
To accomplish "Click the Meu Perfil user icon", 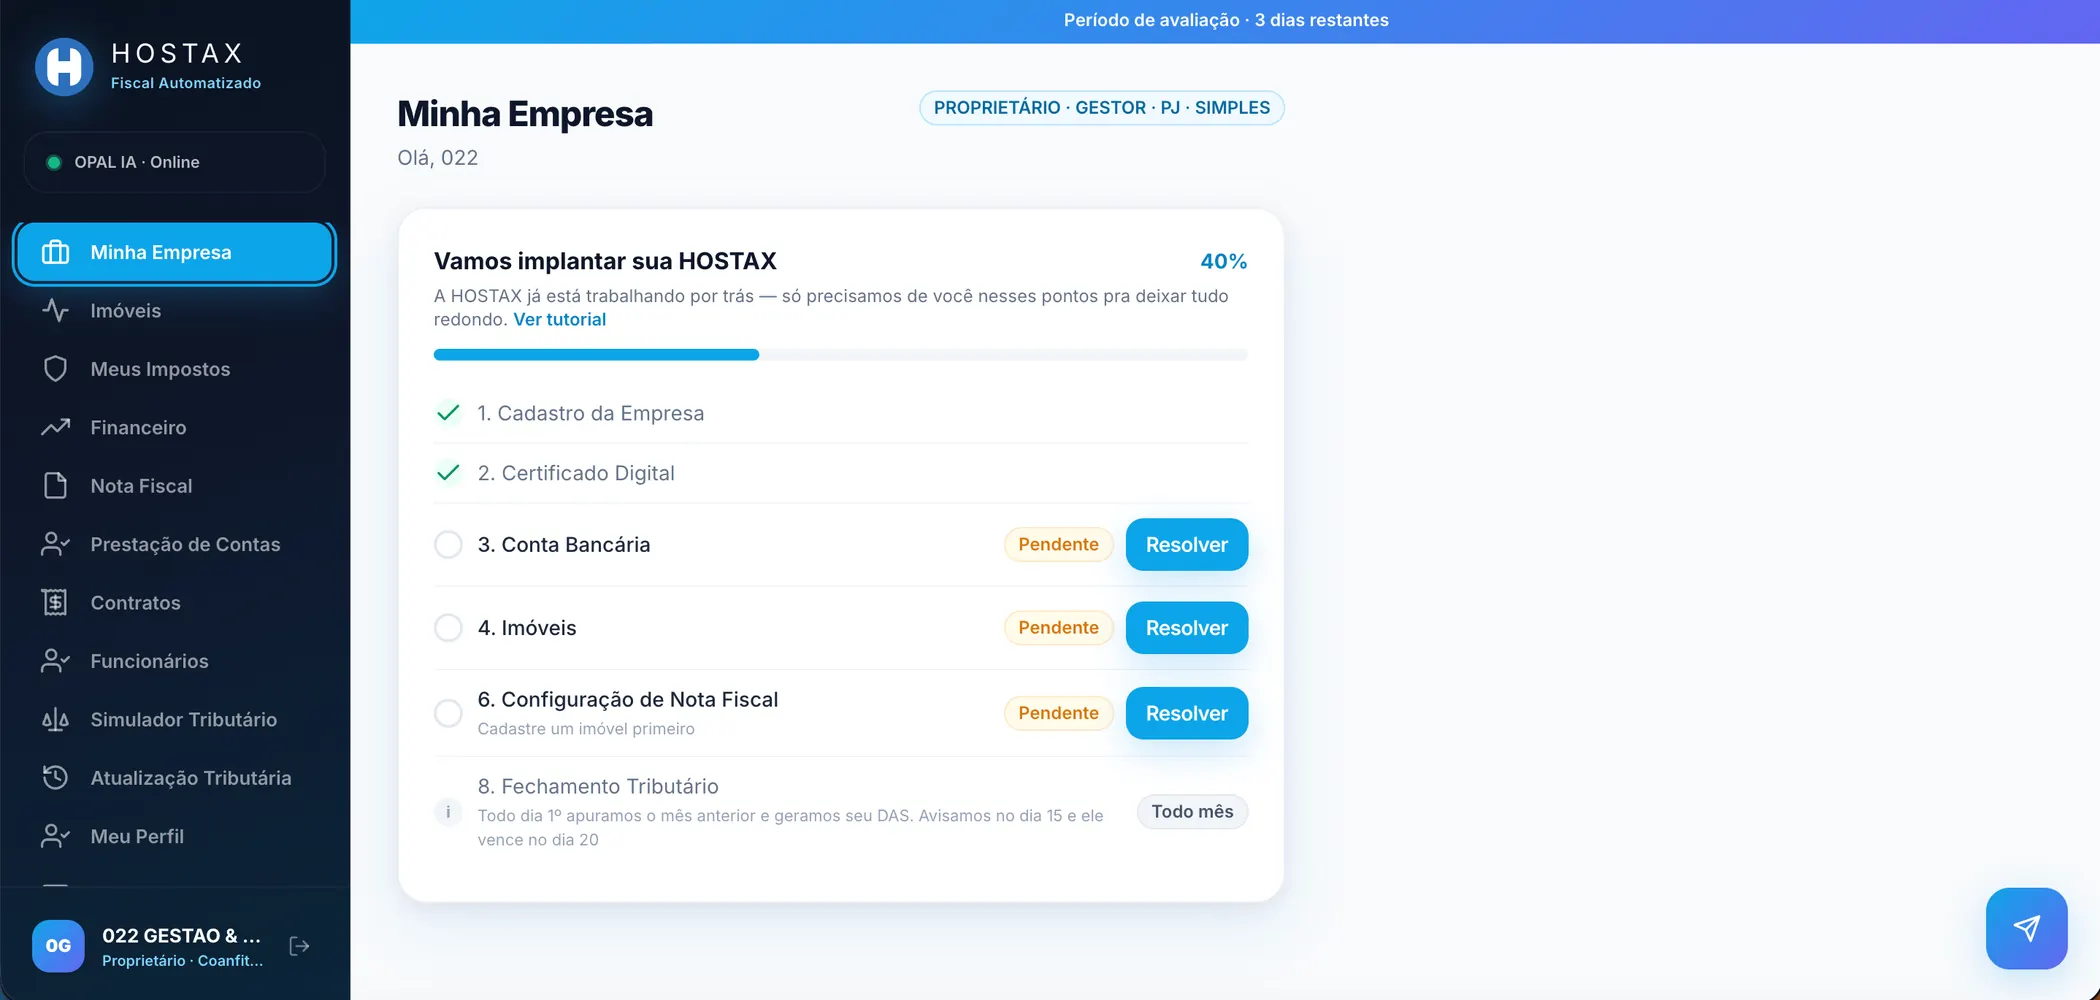I will pos(55,836).
